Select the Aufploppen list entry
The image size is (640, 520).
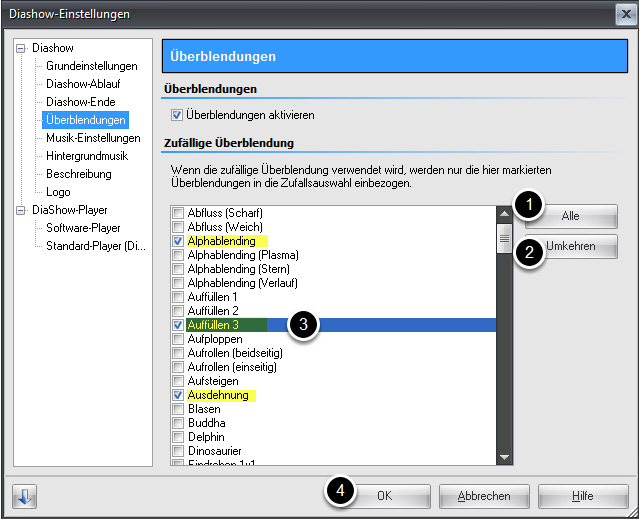(x=215, y=339)
